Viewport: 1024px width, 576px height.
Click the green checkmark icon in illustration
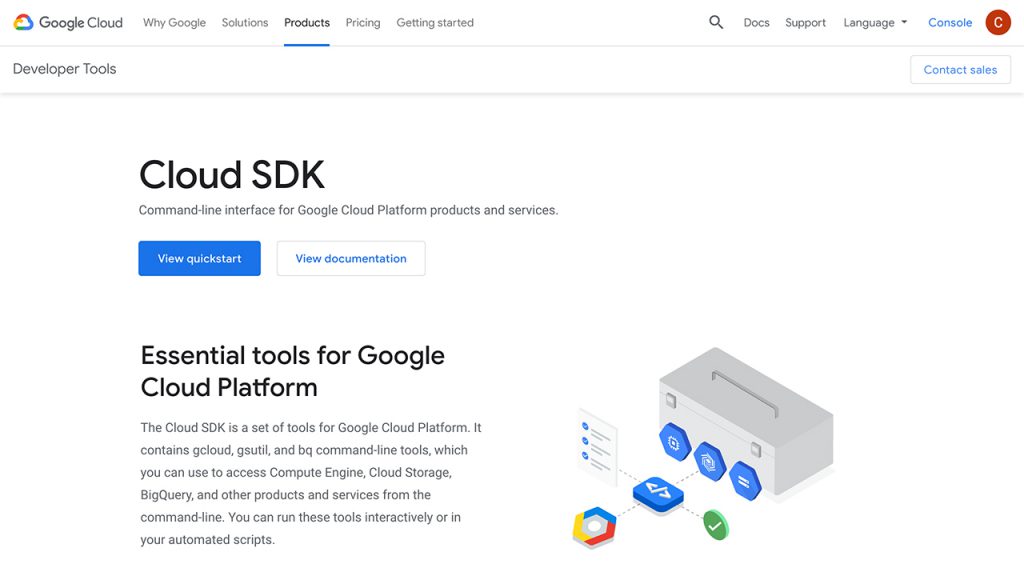[716, 525]
